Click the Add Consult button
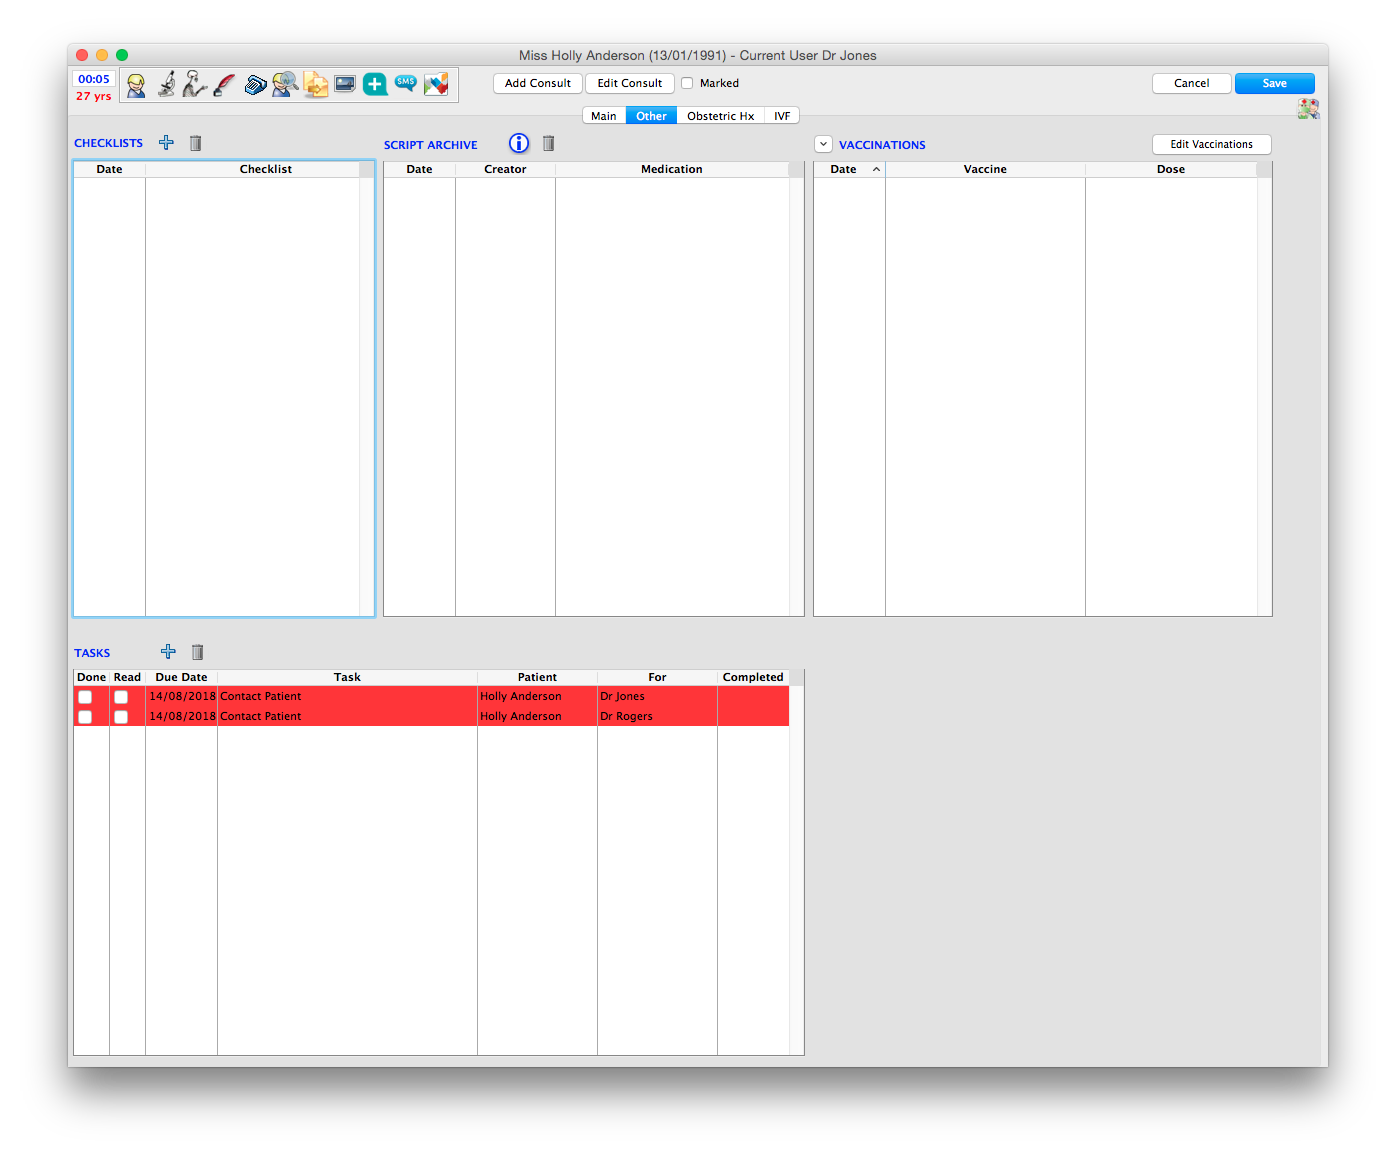The width and height of the screenshot is (1396, 1159). (x=537, y=83)
